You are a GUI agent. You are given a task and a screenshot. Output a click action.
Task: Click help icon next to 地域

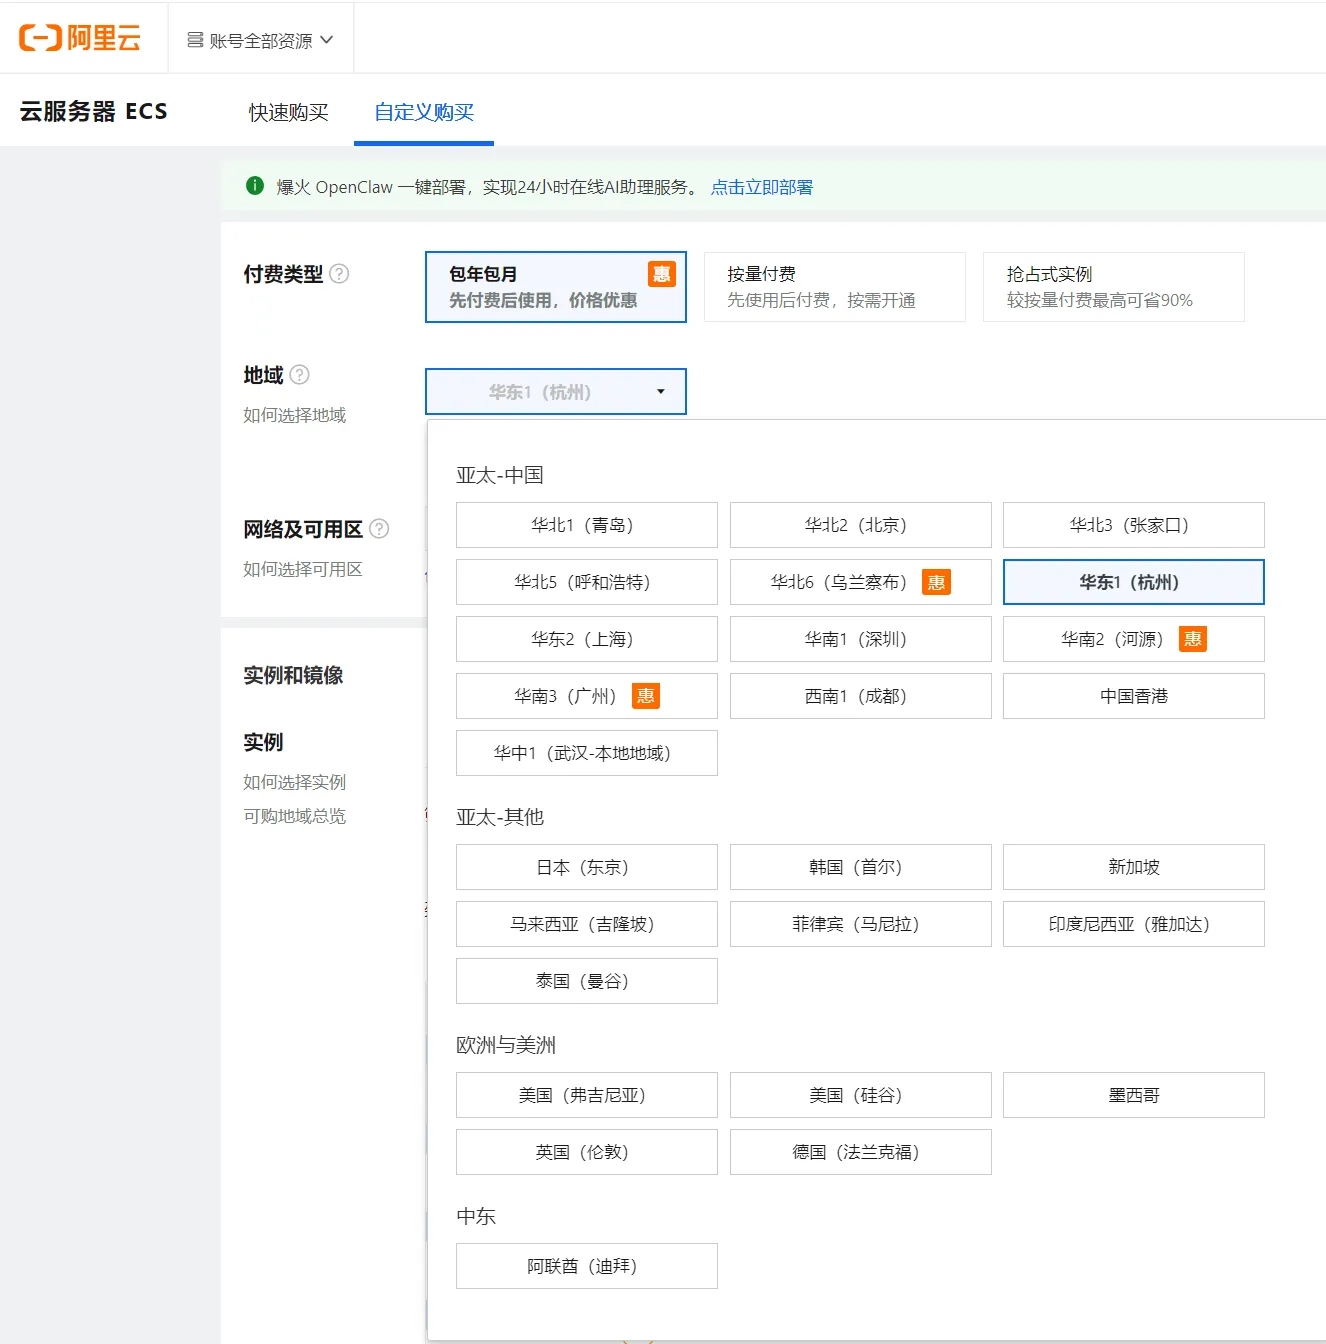pyautogui.click(x=299, y=375)
